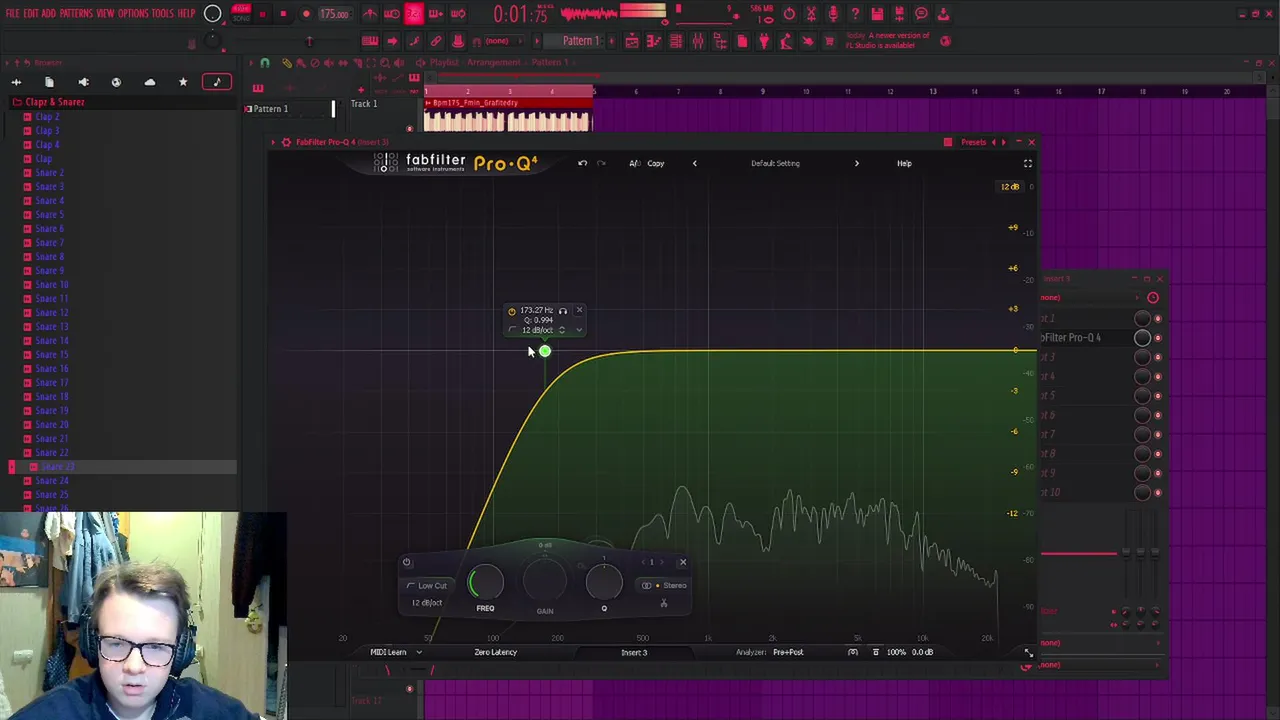Toggle band power button in bottom panel
The height and width of the screenshot is (720, 1280).
pyautogui.click(x=407, y=562)
